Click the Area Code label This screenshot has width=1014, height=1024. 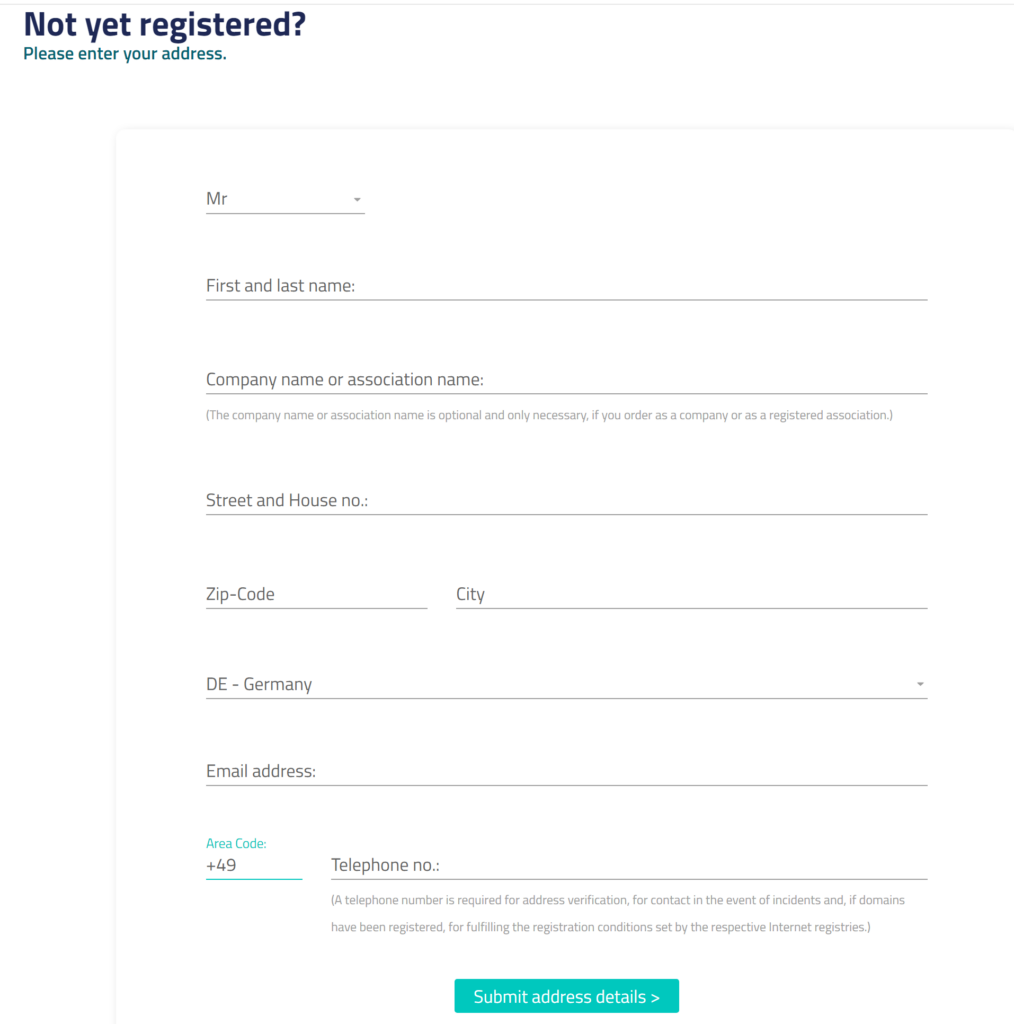[x=236, y=844]
